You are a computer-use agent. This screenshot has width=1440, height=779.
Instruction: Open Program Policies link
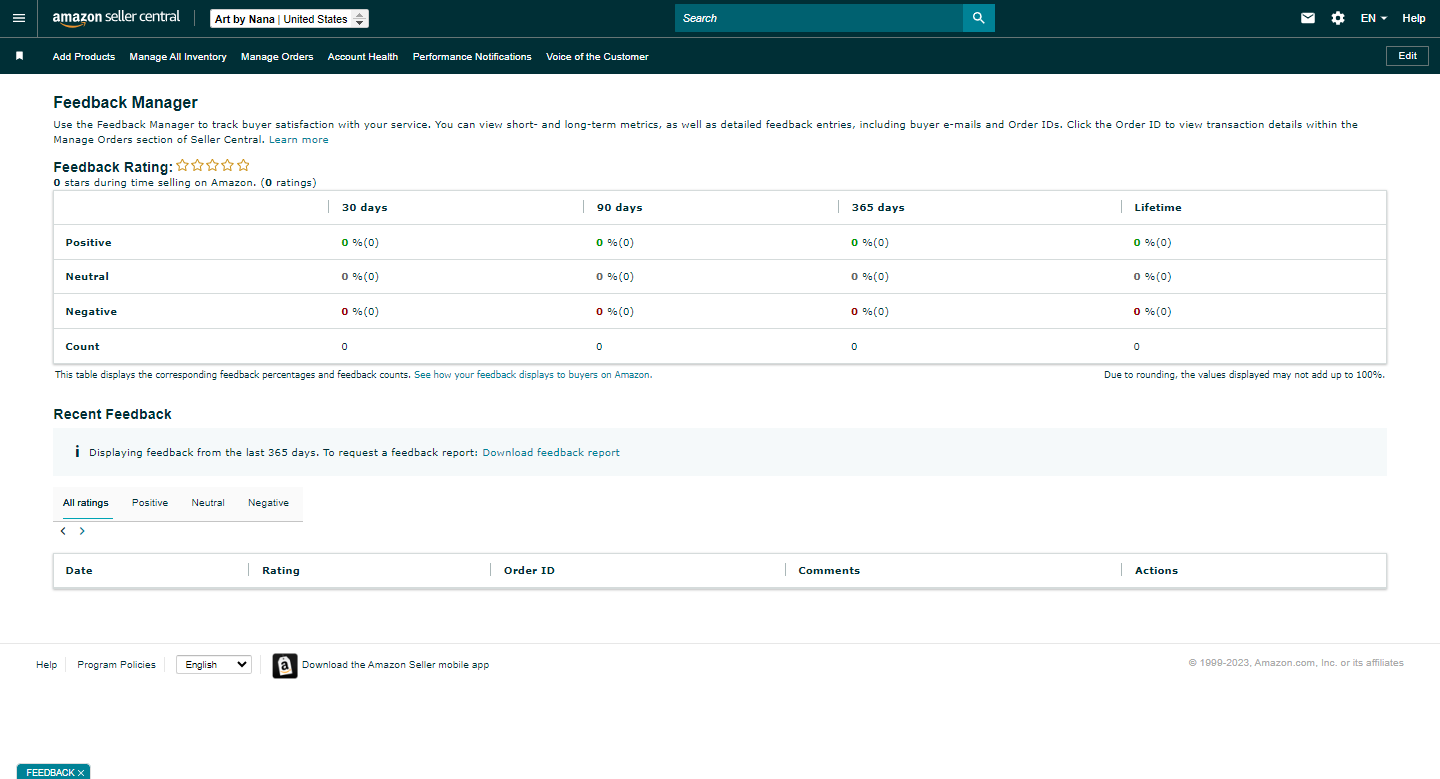pyautogui.click(x=117, y=665)
